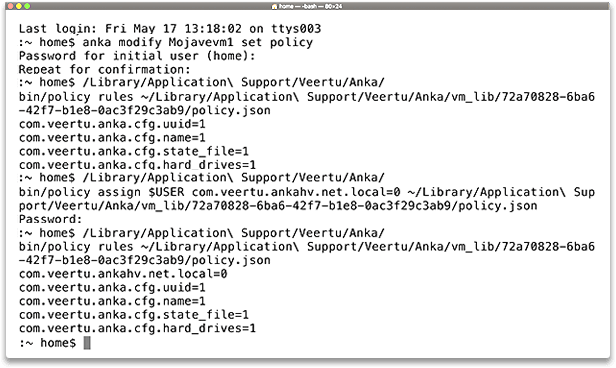Click first 'com.veertu.anka.cfg.name=1' output line
The width and height of the screenshot is (616, 368).
pyautogui.click(x=112, y=138)
